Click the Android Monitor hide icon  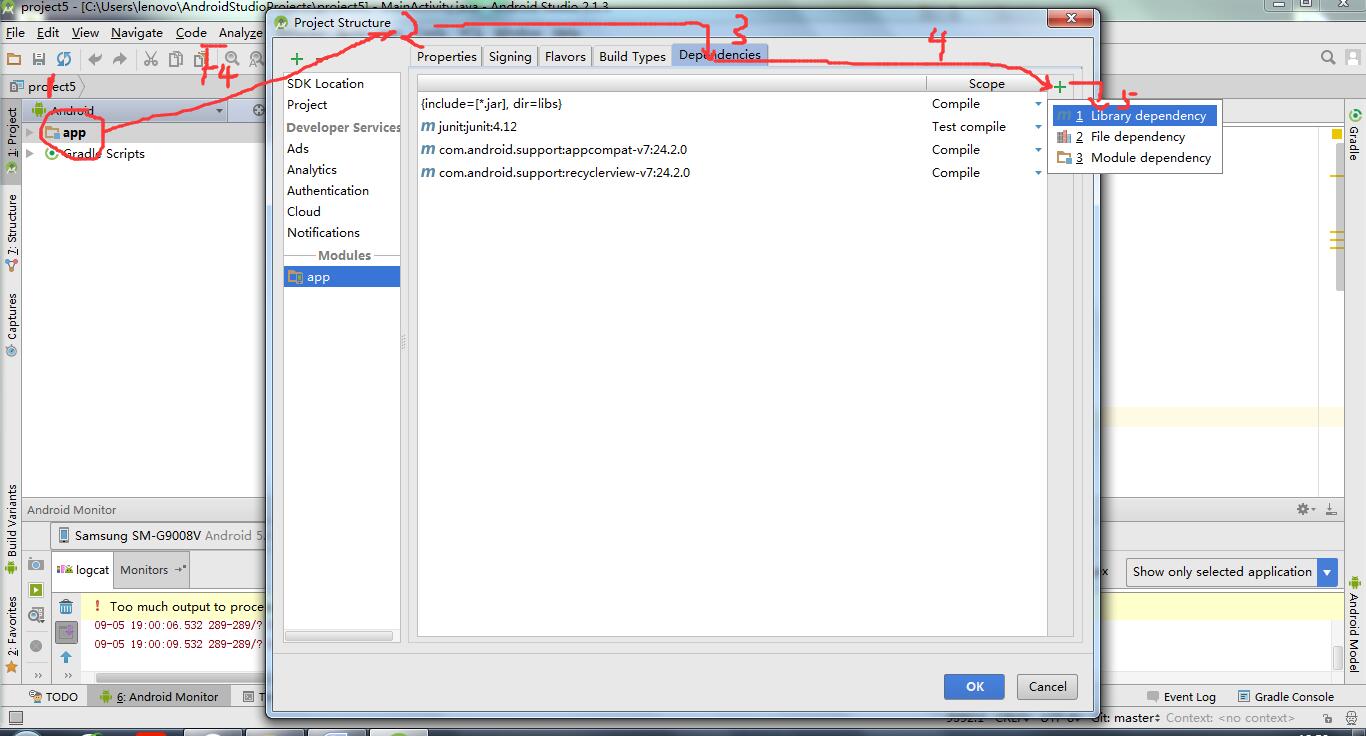click(1331, 509)
